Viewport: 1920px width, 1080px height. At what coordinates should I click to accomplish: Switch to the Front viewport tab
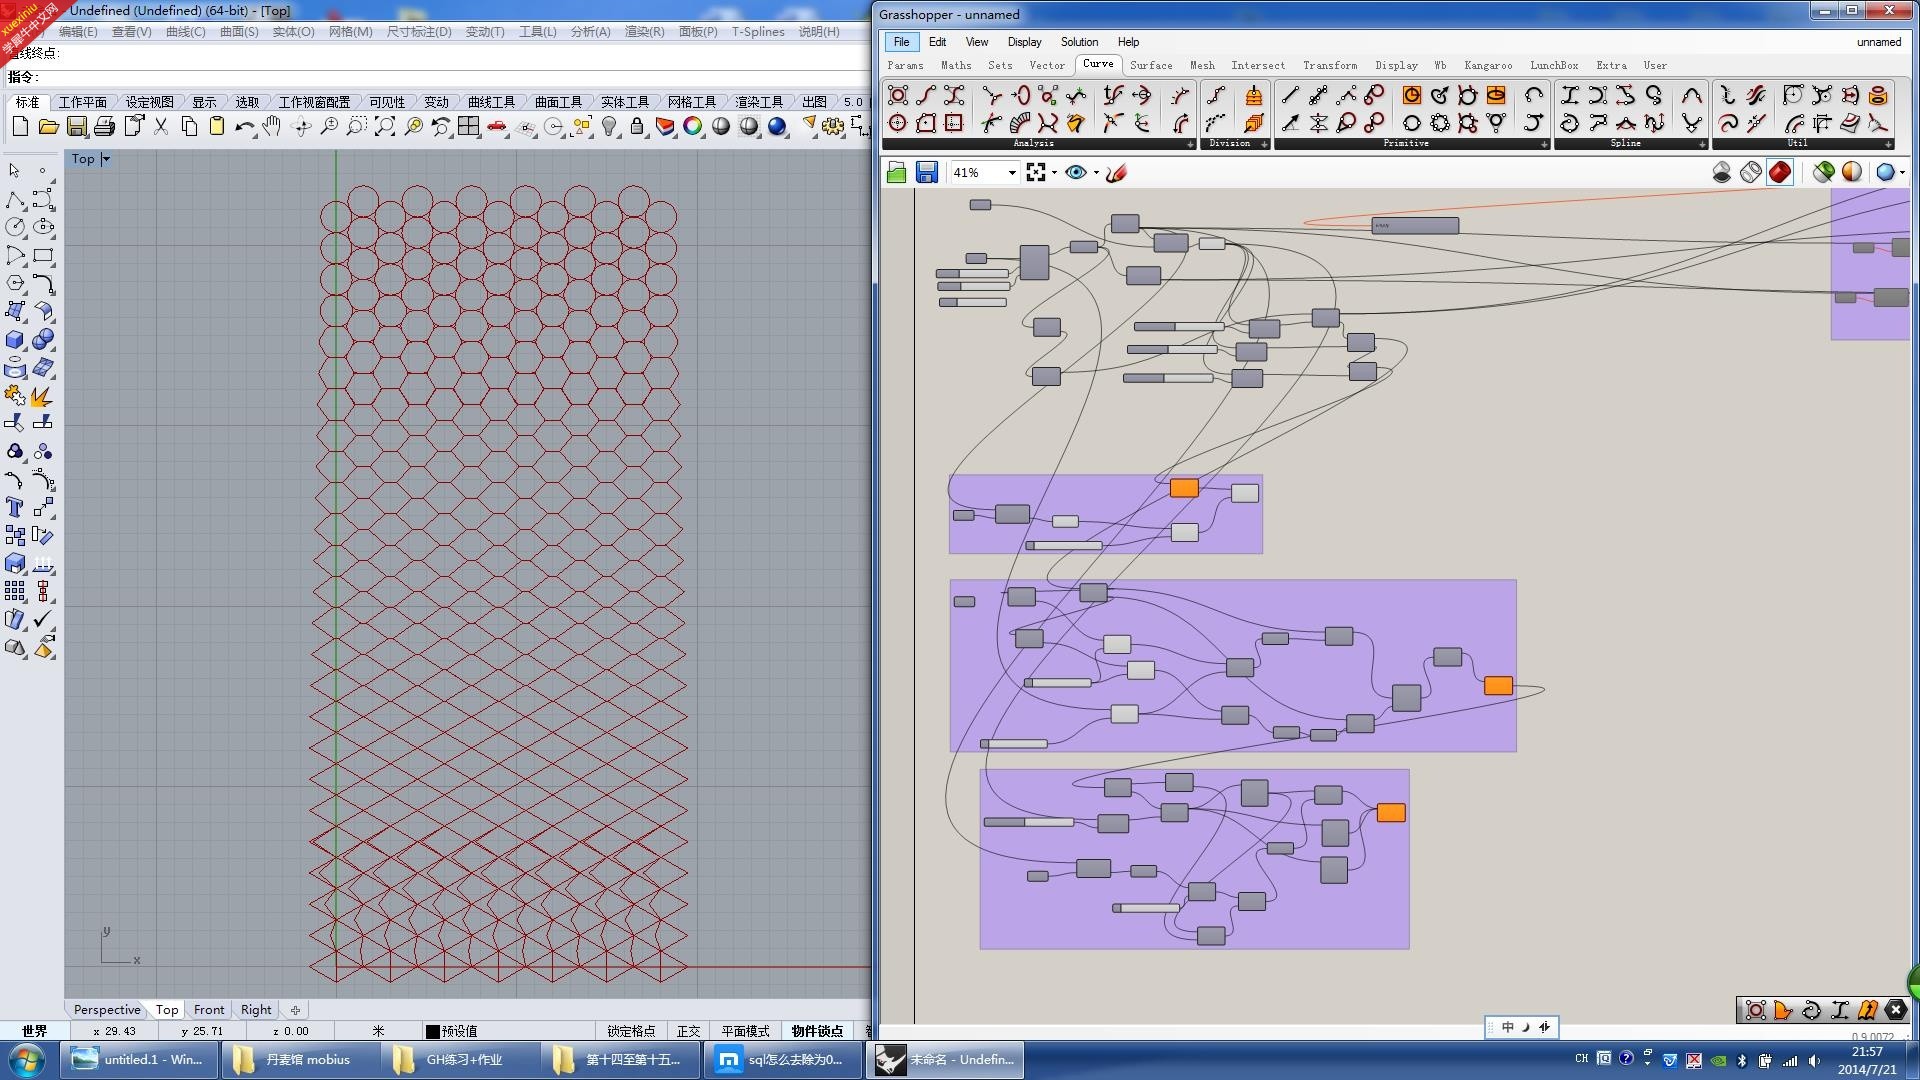click(209, 1010)
